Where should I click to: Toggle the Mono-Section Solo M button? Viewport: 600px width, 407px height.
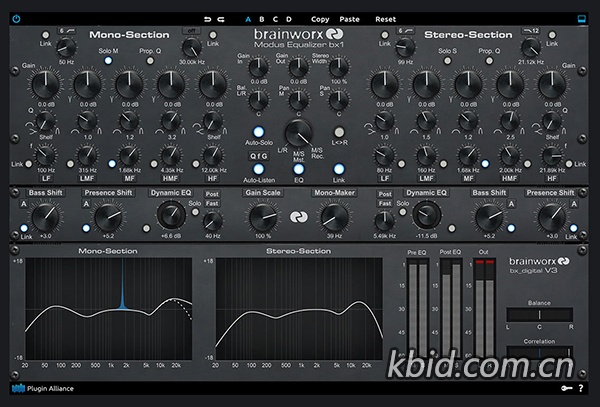point(108,61)
